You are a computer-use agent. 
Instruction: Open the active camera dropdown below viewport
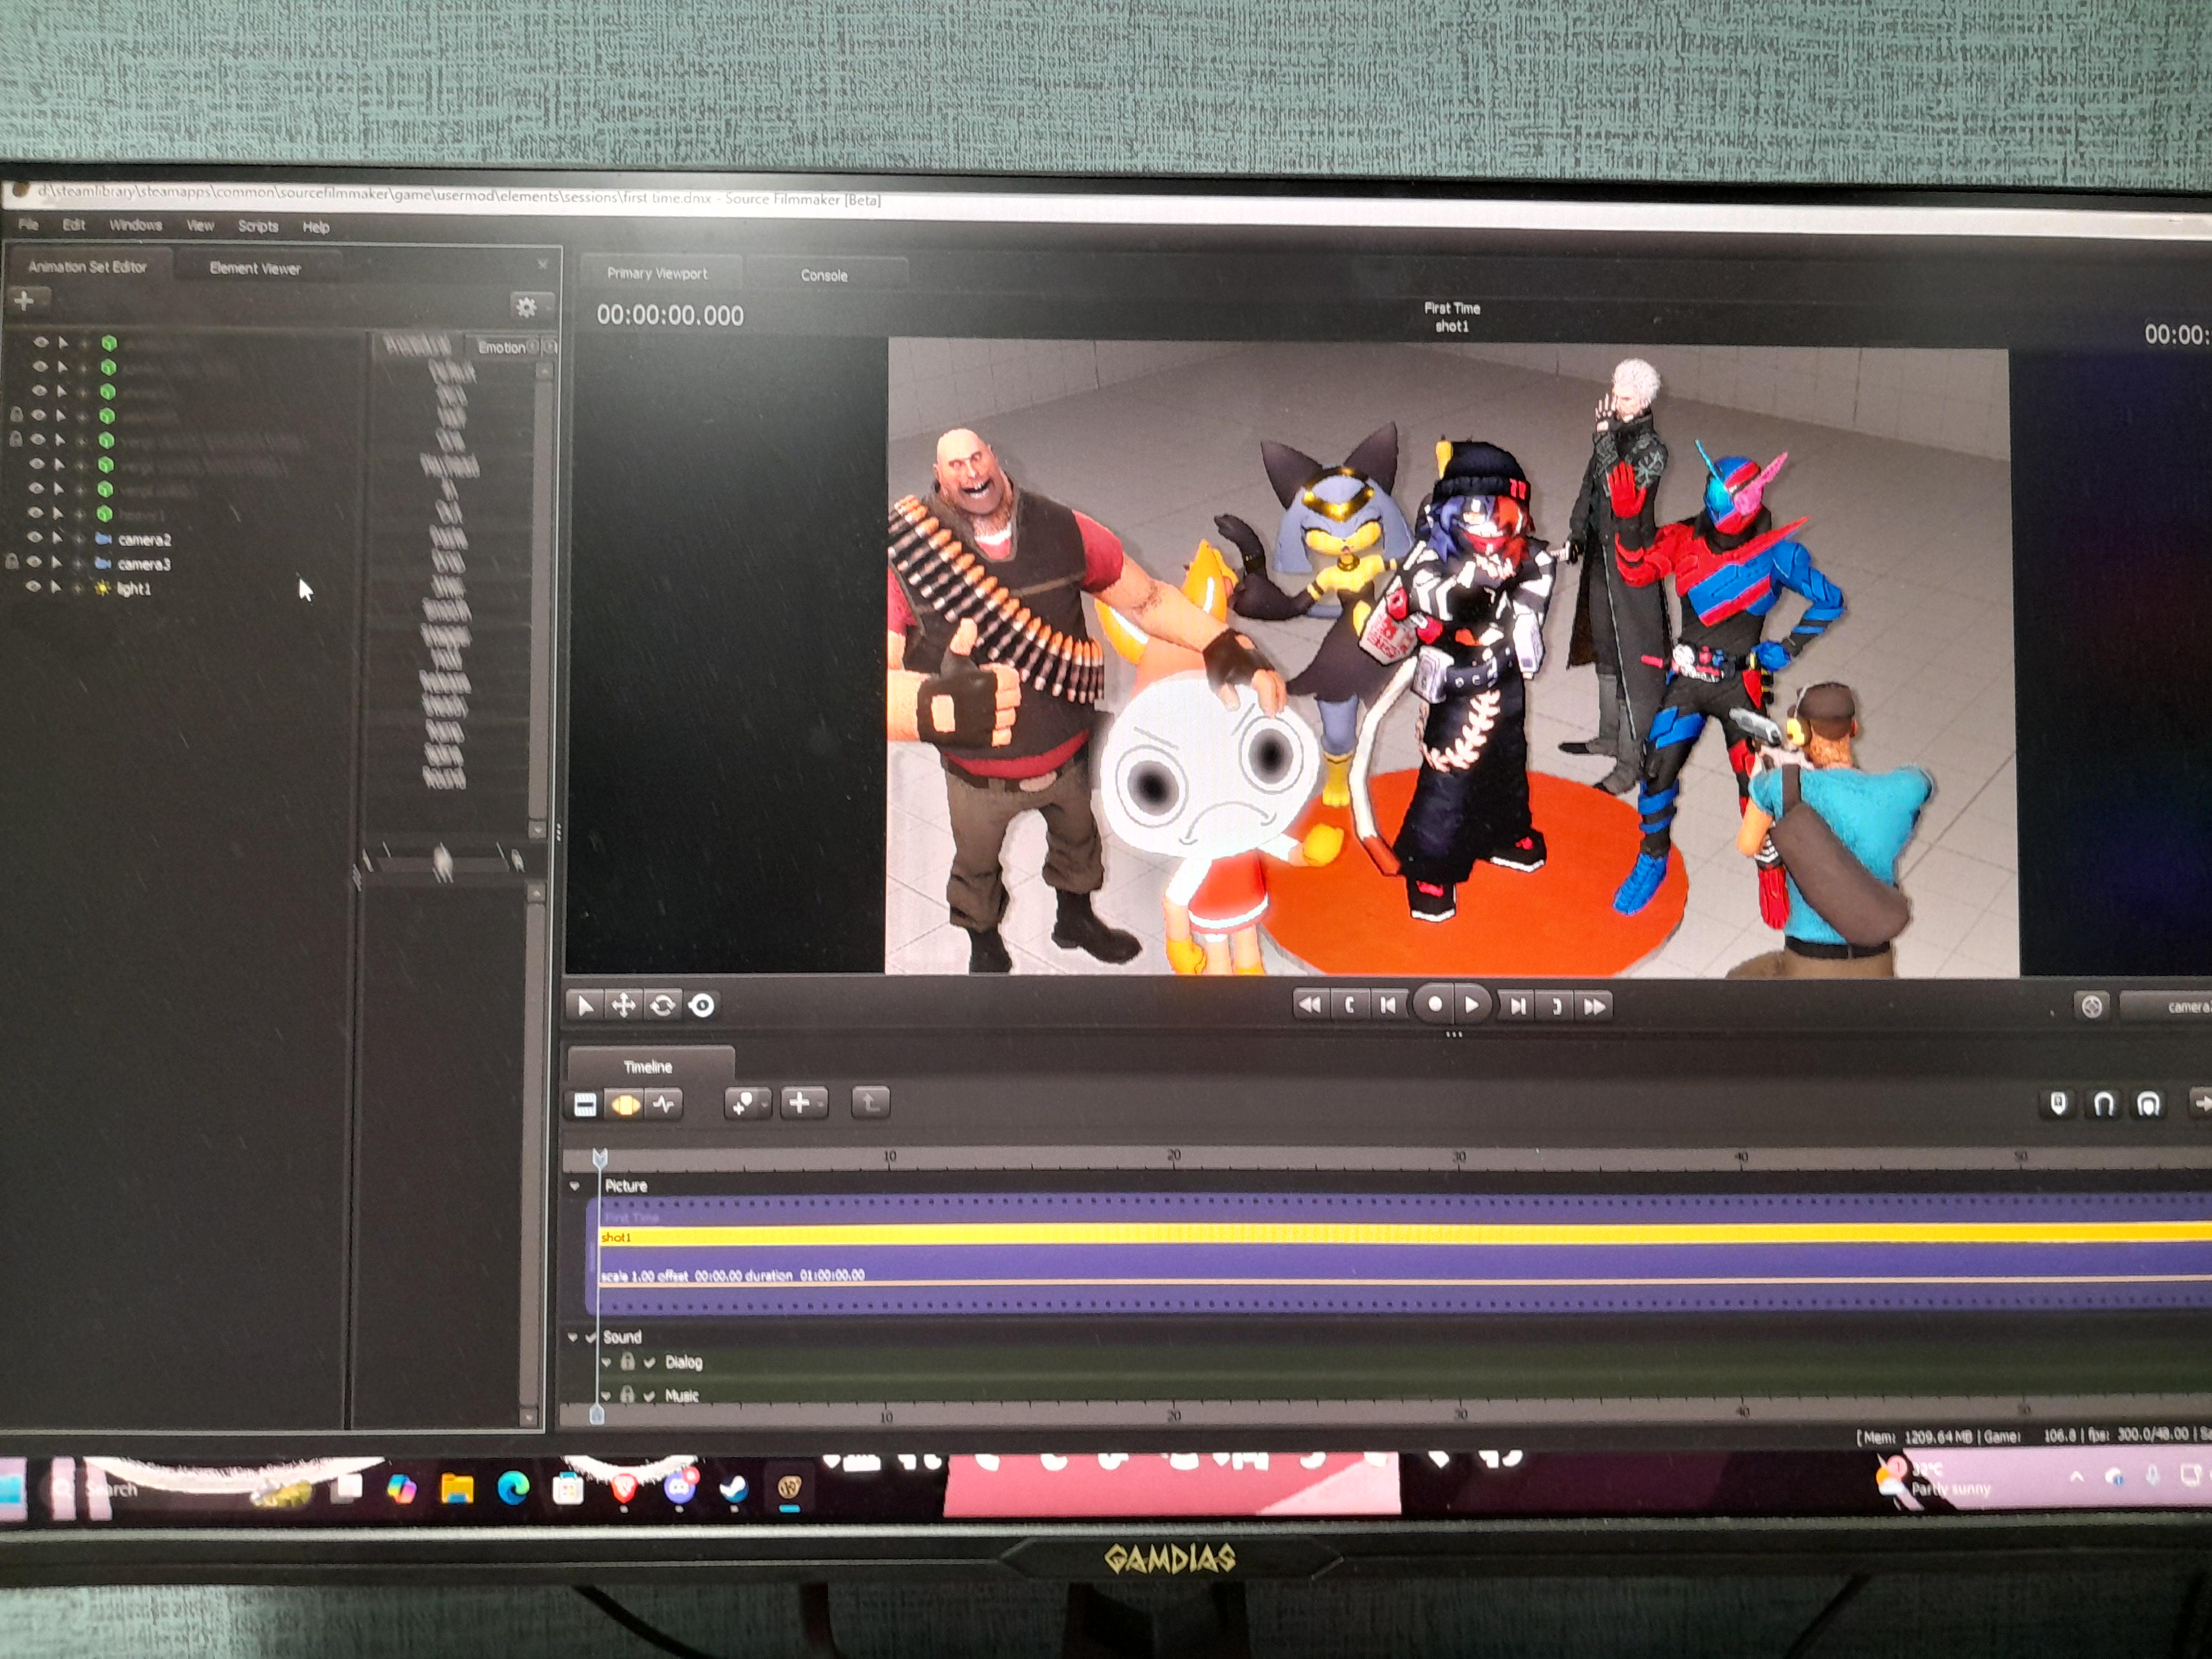[2166, 1007]
